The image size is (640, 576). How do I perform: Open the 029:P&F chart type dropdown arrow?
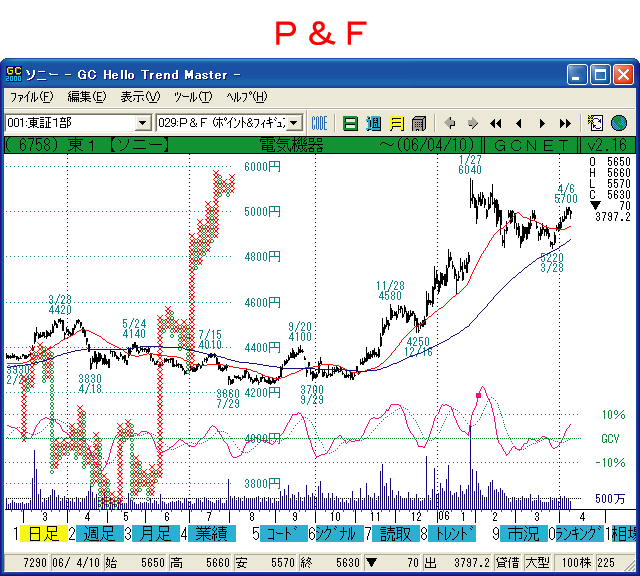point(294,122)
